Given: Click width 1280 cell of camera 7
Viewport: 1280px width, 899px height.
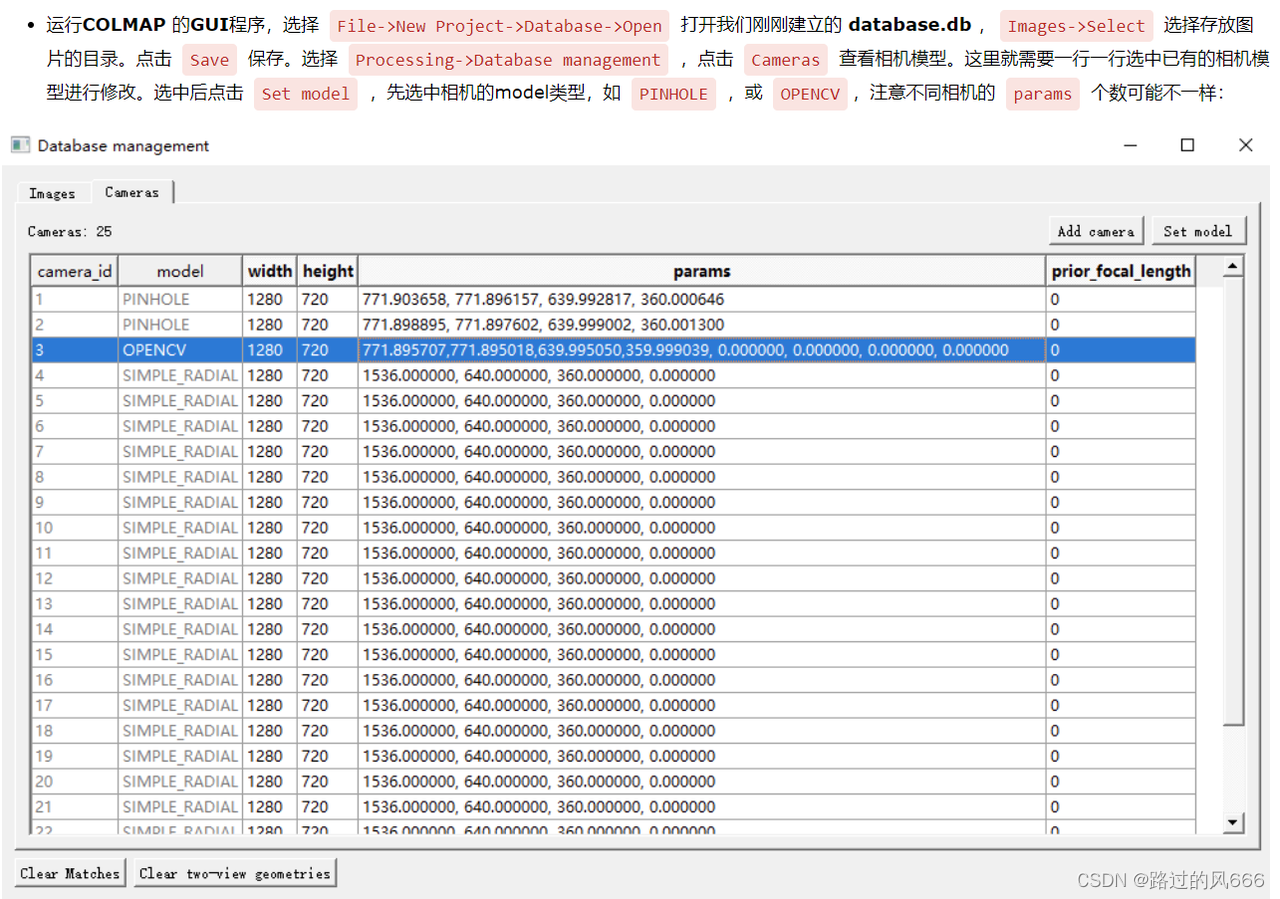Looking at the screenshot, I should point(270,452).
